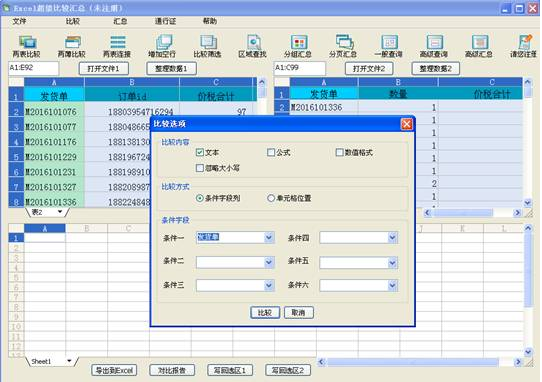The width and height of the screenshot is (542, 382).
Task: Expand the 条件四 dropdown
Action: click(x=392, y=237)
